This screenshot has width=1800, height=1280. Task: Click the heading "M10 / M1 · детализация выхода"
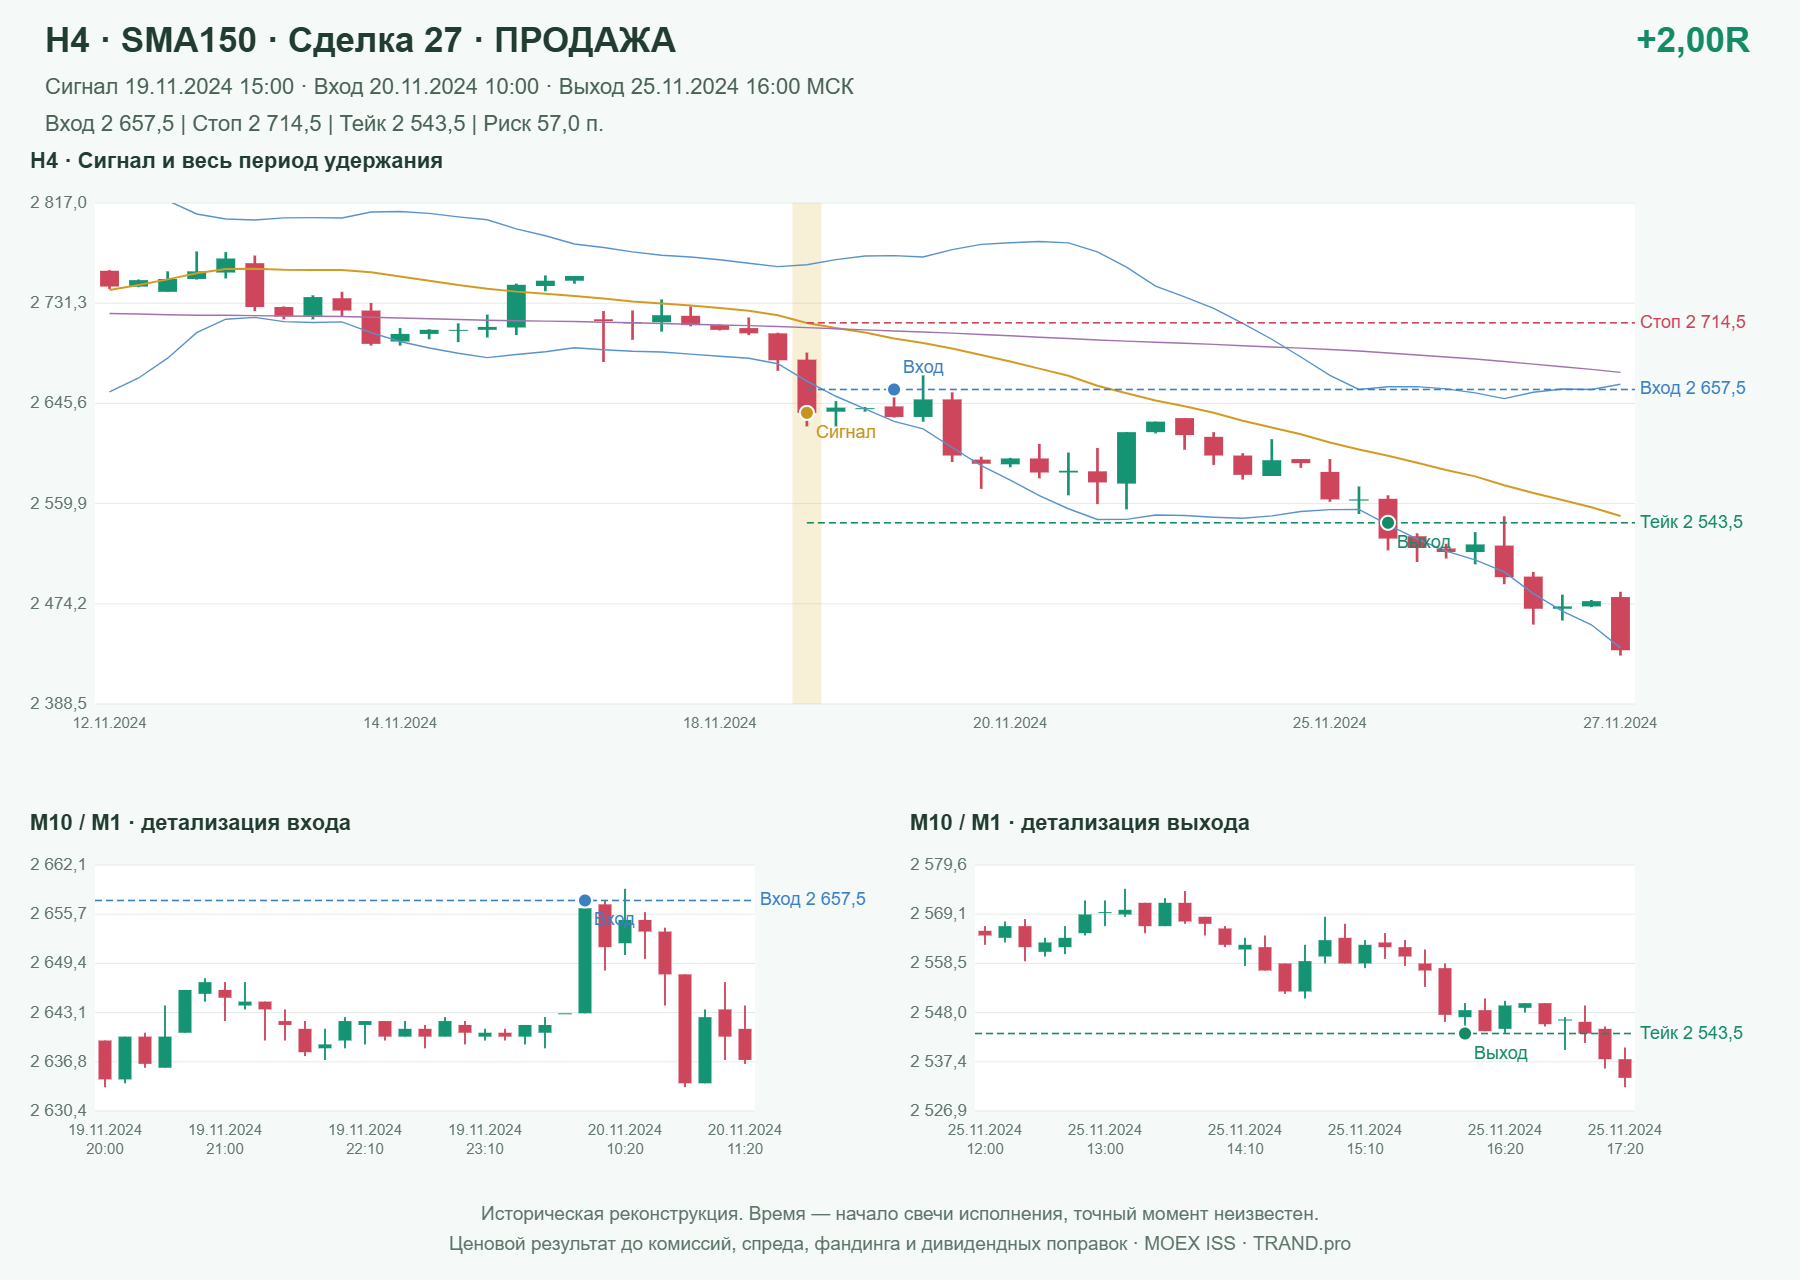point(1080,823)
